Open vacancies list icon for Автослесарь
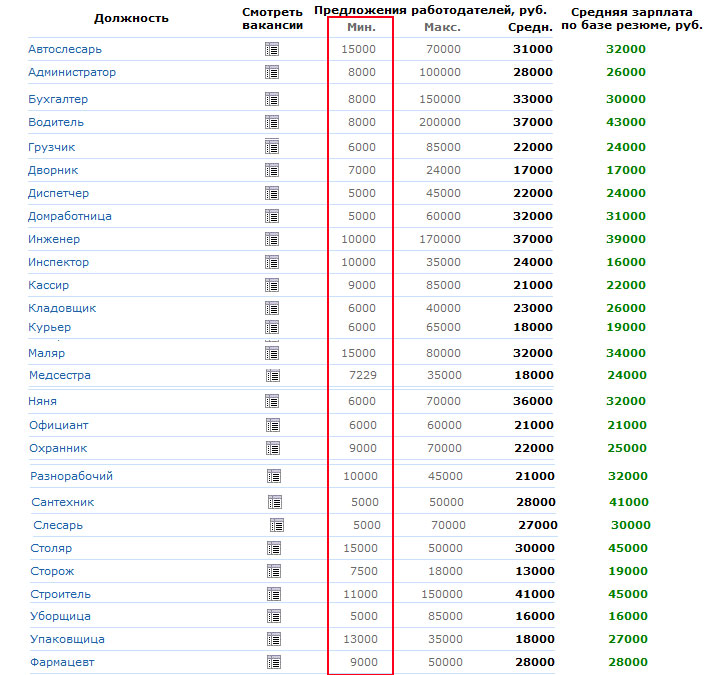 click(x=271, y=49)
